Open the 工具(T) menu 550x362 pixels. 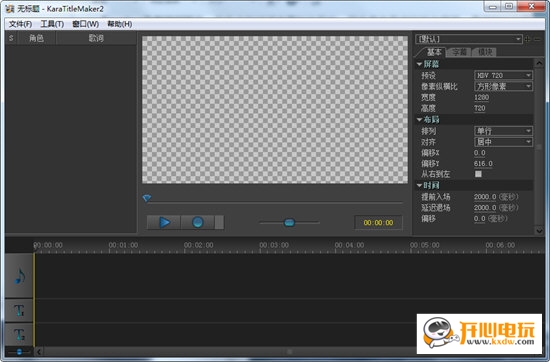pyautogui.click(x=52, y=24)
